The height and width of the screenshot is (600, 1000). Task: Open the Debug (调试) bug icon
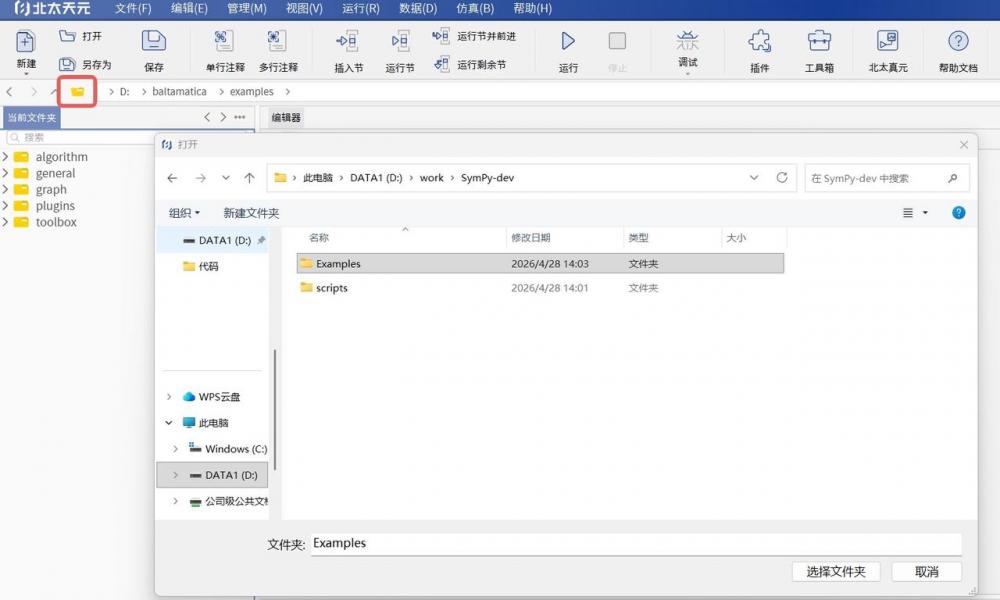click(x=688, y=41)
